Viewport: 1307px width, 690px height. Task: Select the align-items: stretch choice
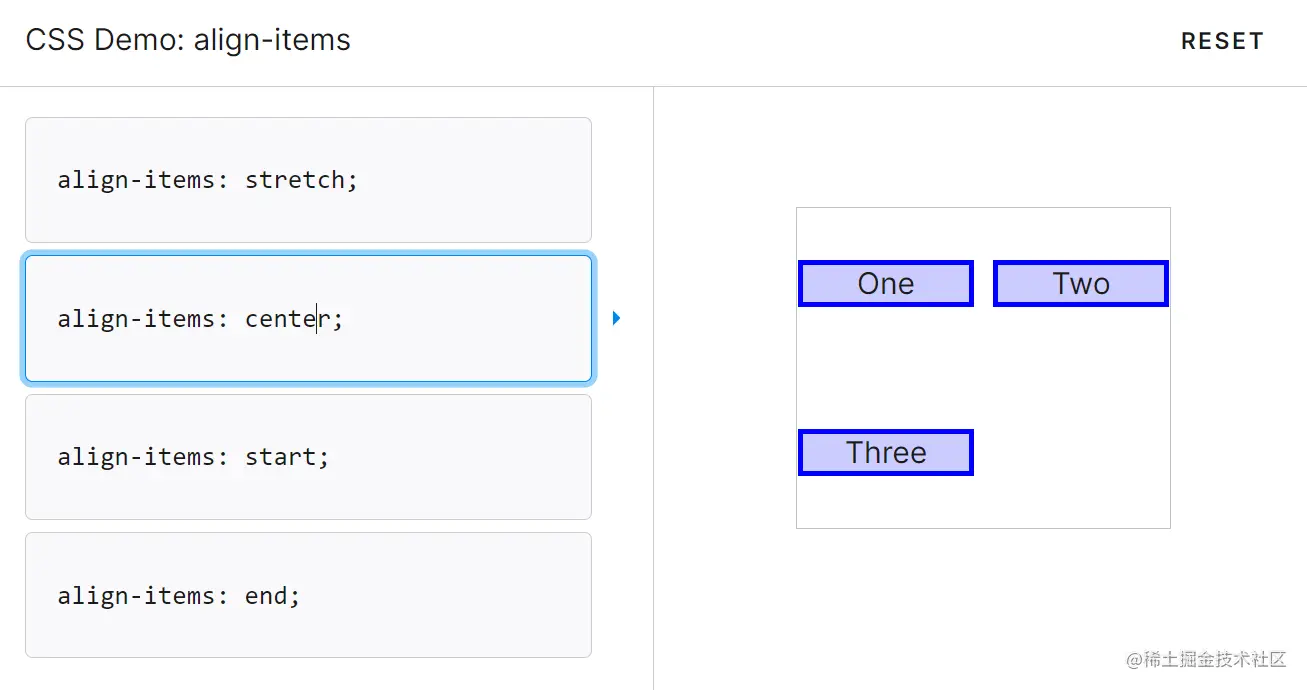coord(308,180)
